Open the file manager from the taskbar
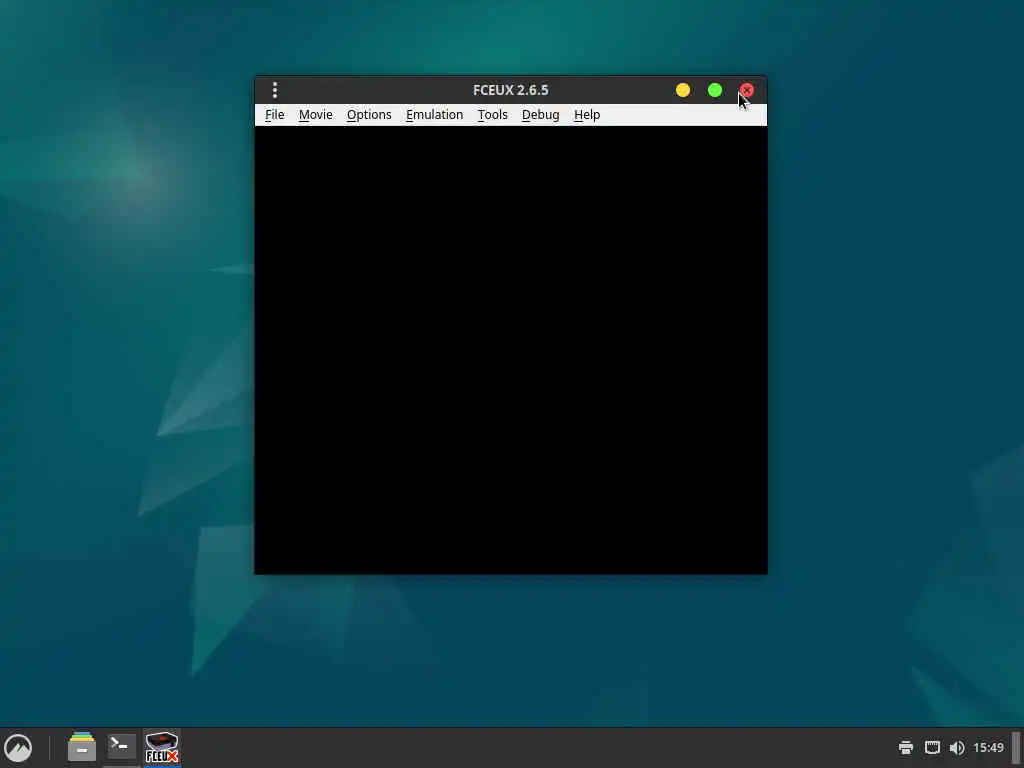This screenshot has width=1024, height=768. click(82, 747)
